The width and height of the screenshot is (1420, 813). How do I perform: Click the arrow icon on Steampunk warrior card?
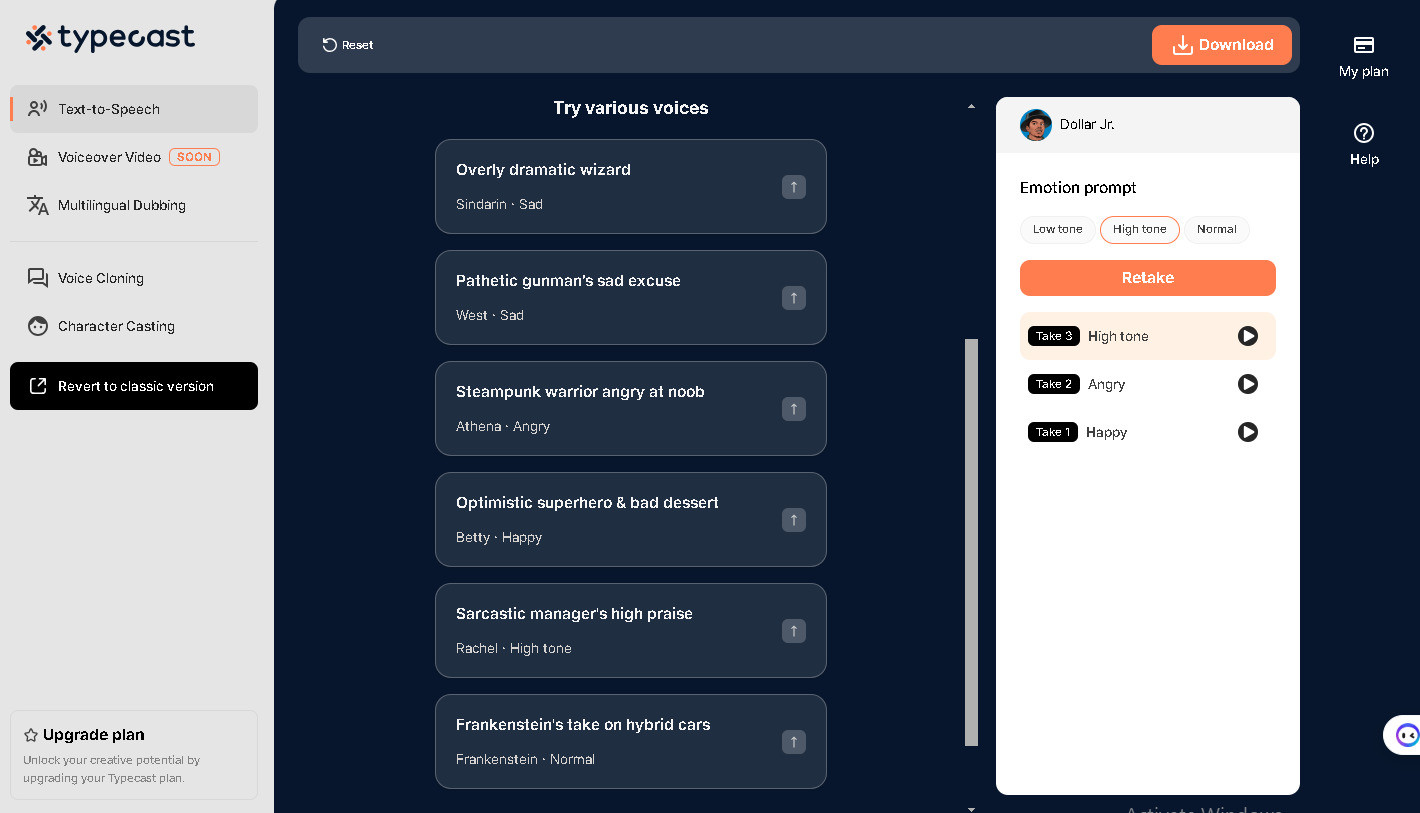click(793, 408)
